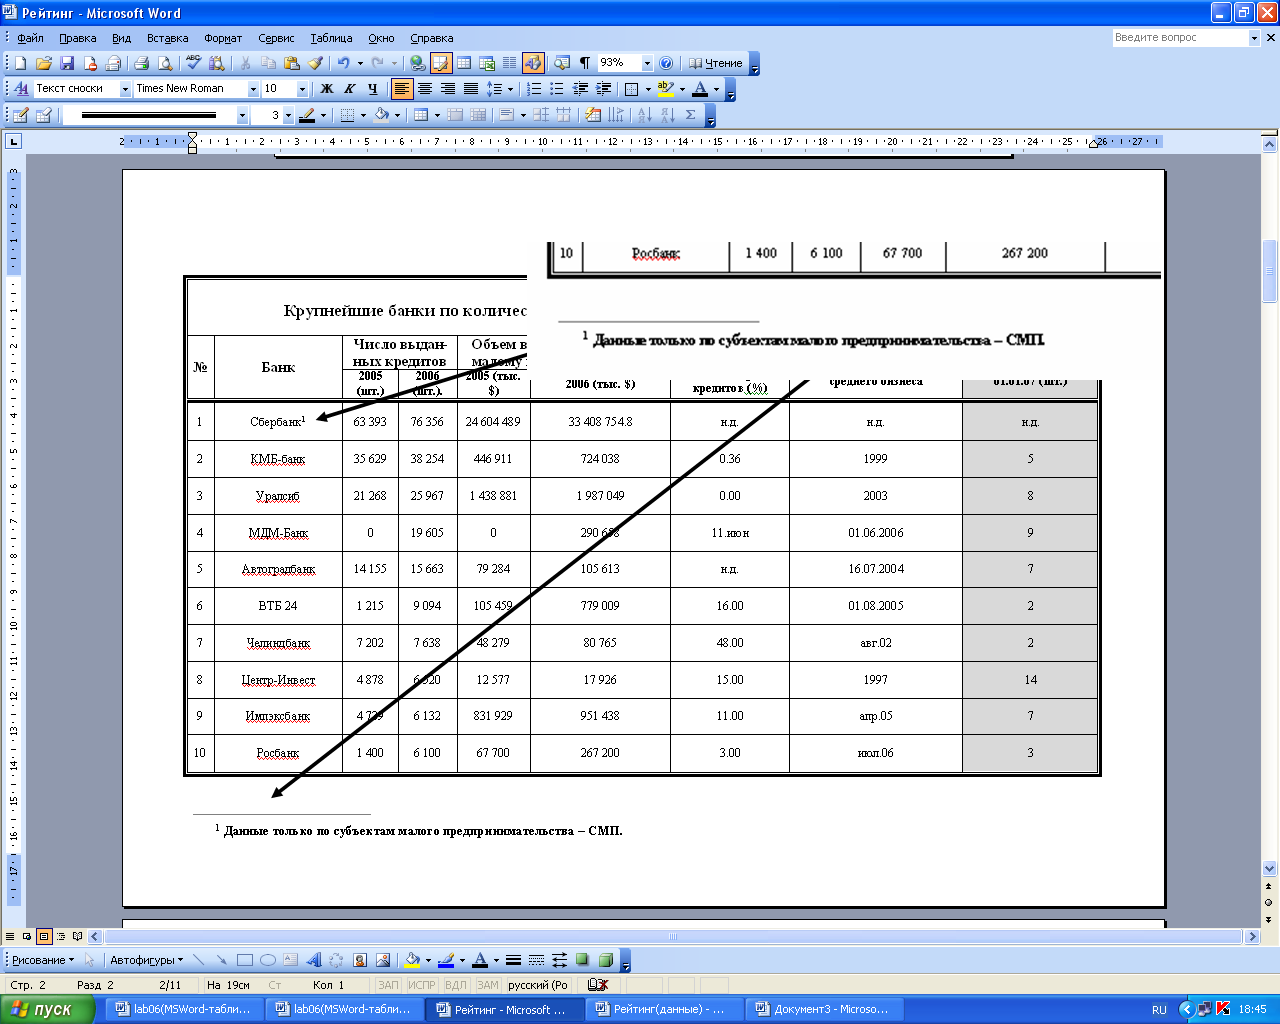Run spelling and grammar check
Image resolution: width=1280 pixels, height=1024 pixels.
pos(194,63)
